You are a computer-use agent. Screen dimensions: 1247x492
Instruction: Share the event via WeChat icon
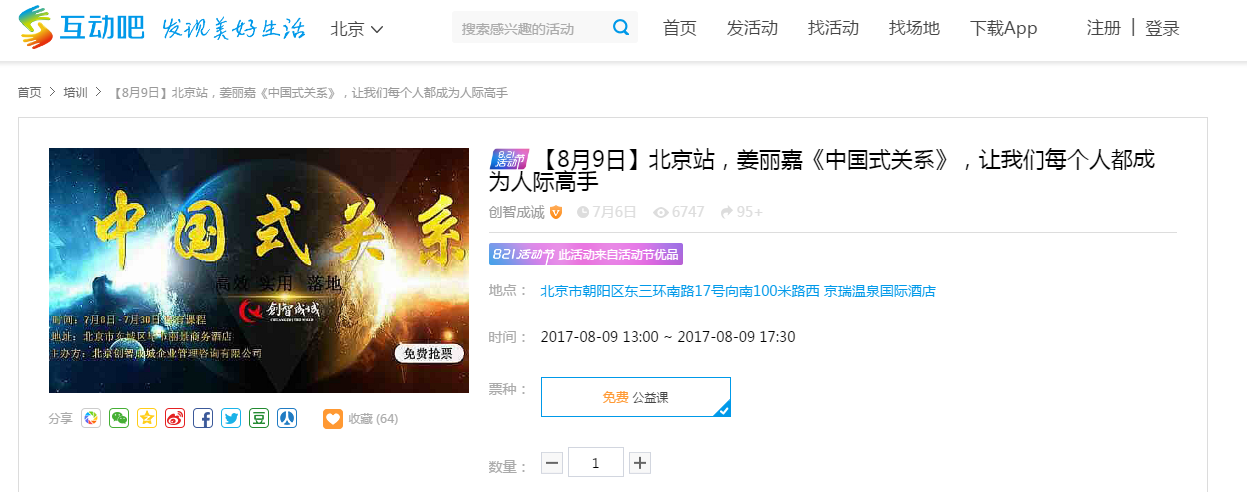point(119,418)
